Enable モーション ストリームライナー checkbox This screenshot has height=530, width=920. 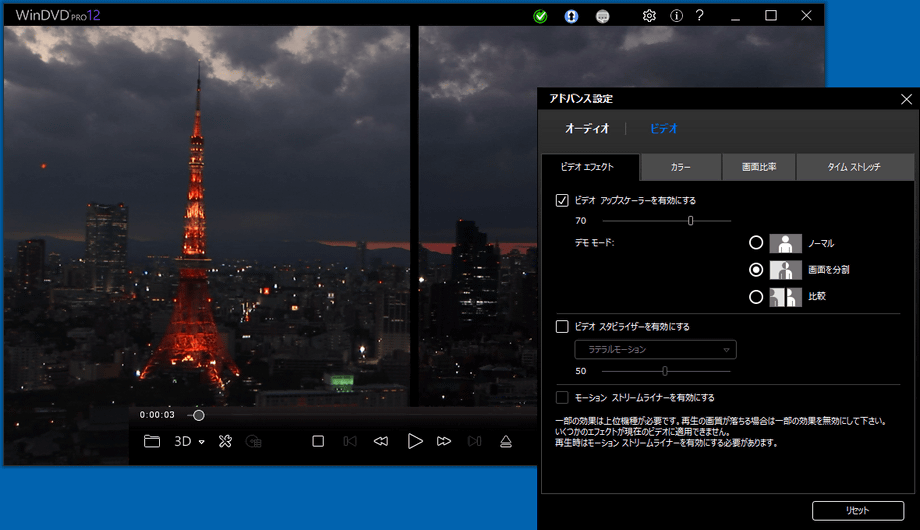[x=562, y=397]
